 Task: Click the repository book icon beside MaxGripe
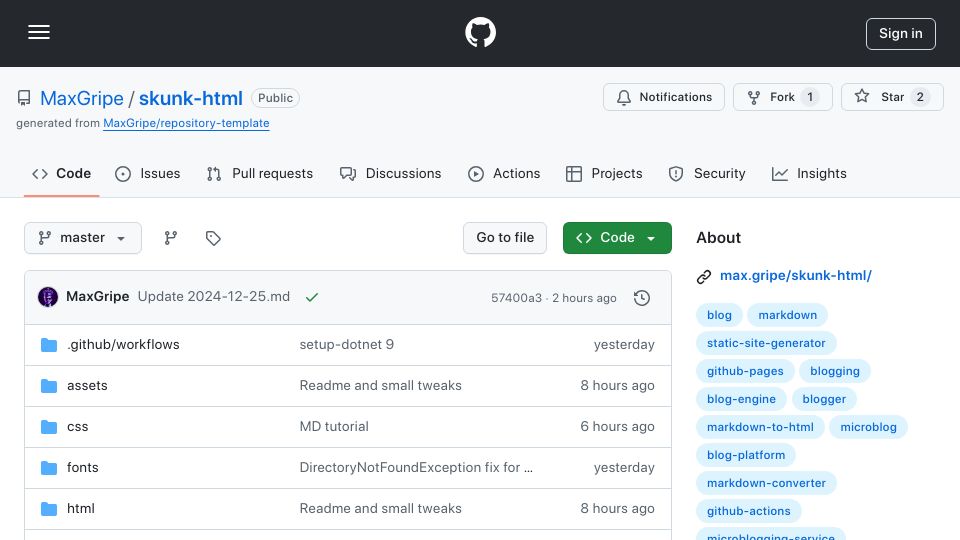click(24, 98)
